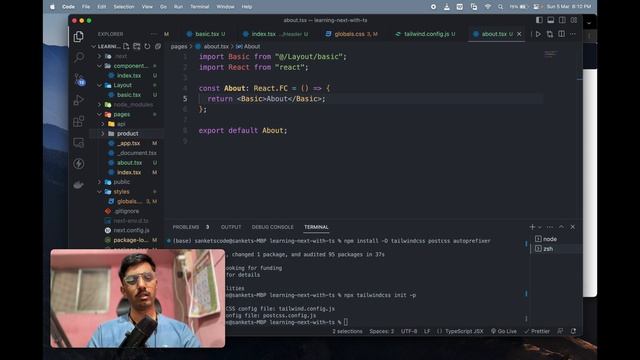Open the Selection menu in menu bar
This screenshot has height=360, width=640.
124,7
